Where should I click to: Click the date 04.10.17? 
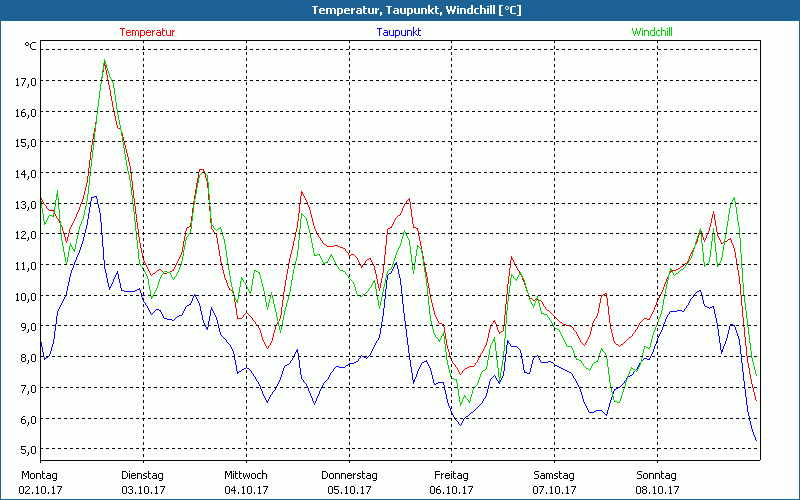(246, 490)
